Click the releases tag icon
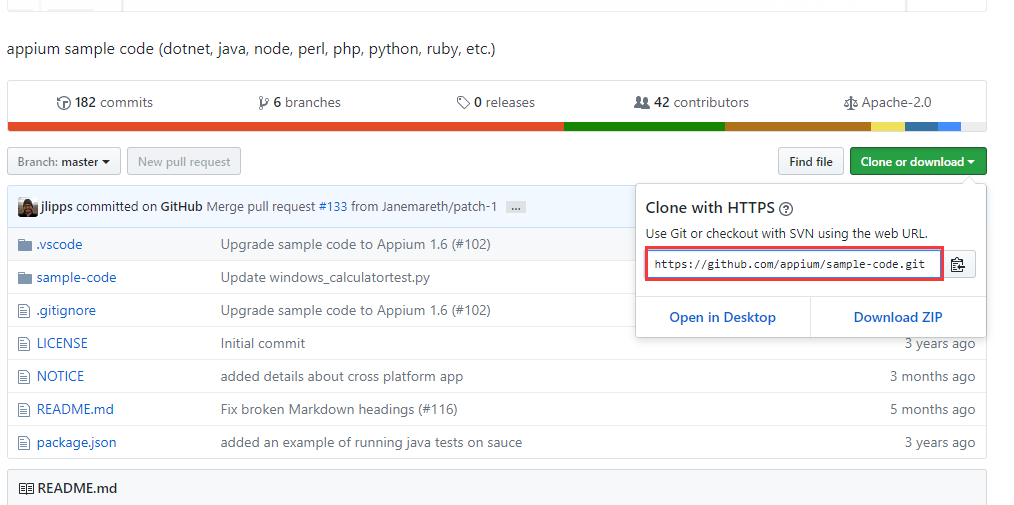The height and width of the screenshot is (505, 1014). tap(463, 103)
